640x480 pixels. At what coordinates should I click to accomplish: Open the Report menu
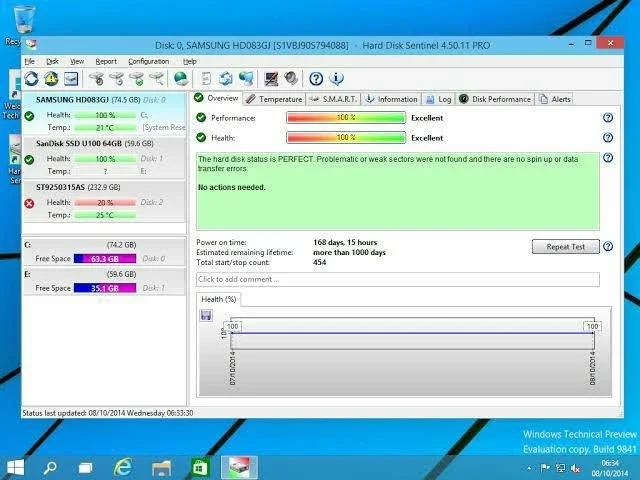coord(106,61)
